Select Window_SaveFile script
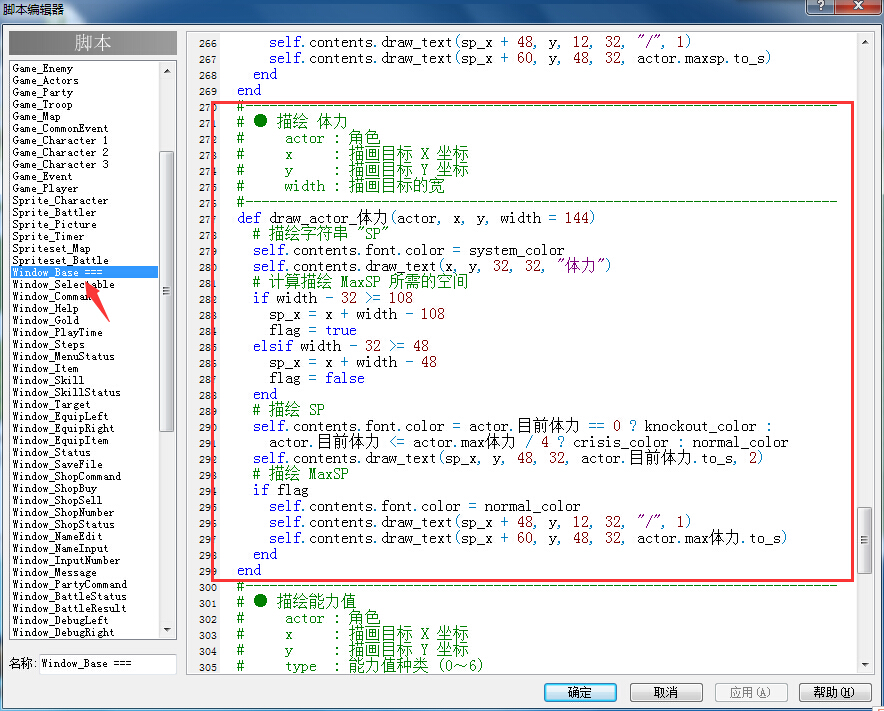Image resolution: width=884 pixels, height=711 pixels. pos(58,465)
